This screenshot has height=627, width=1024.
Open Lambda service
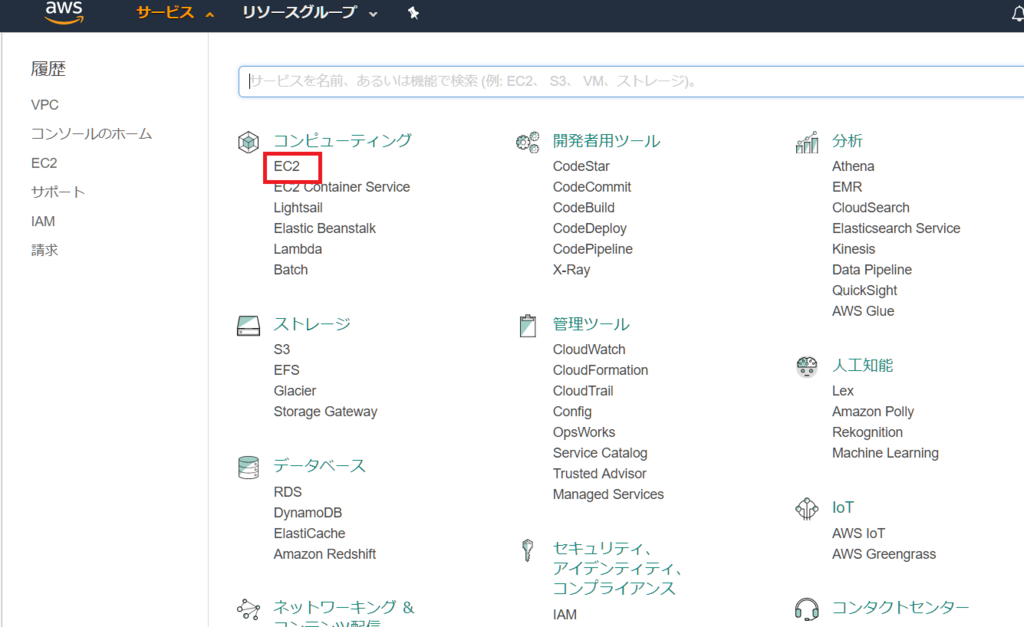[x=298, y=249]
